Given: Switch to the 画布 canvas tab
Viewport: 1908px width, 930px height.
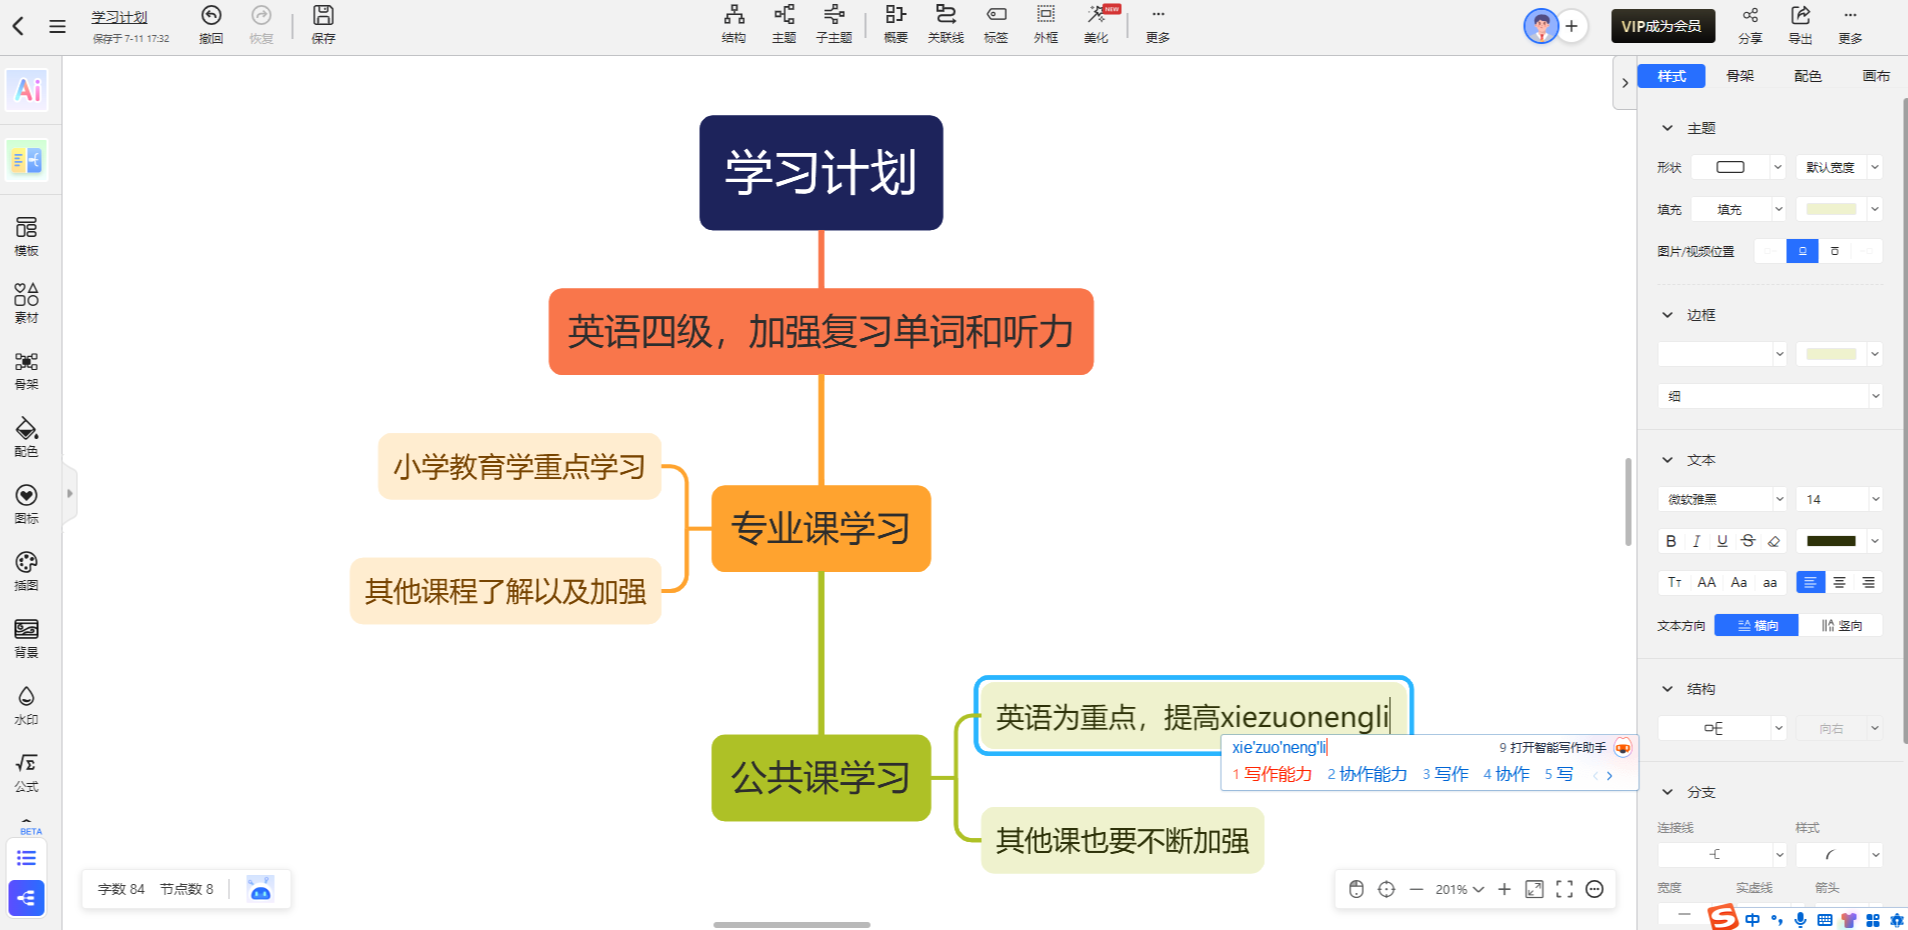Looking at the screenshot, I should pyautogui.click(x=1876, y=76).
